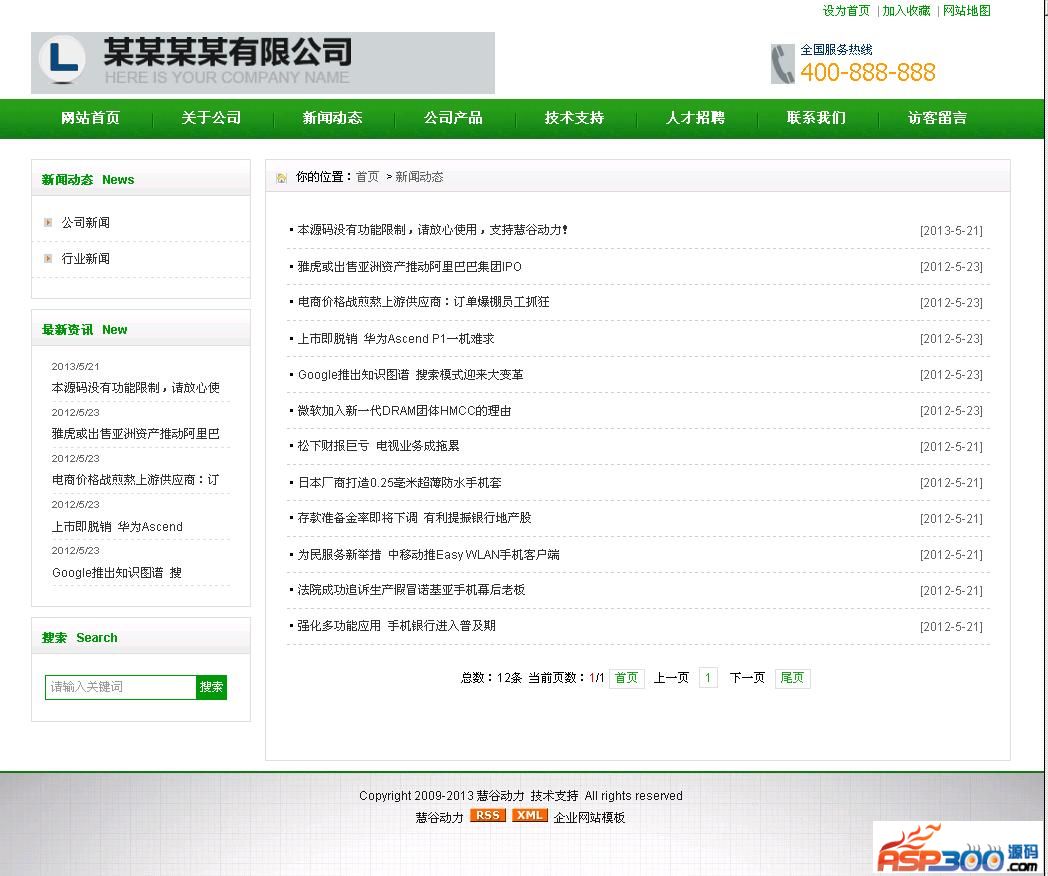This screenshot has height=876, width=1048.
Task: Click sidebar latest item 上市即脱销 华为Ascend
Action: 117,527
